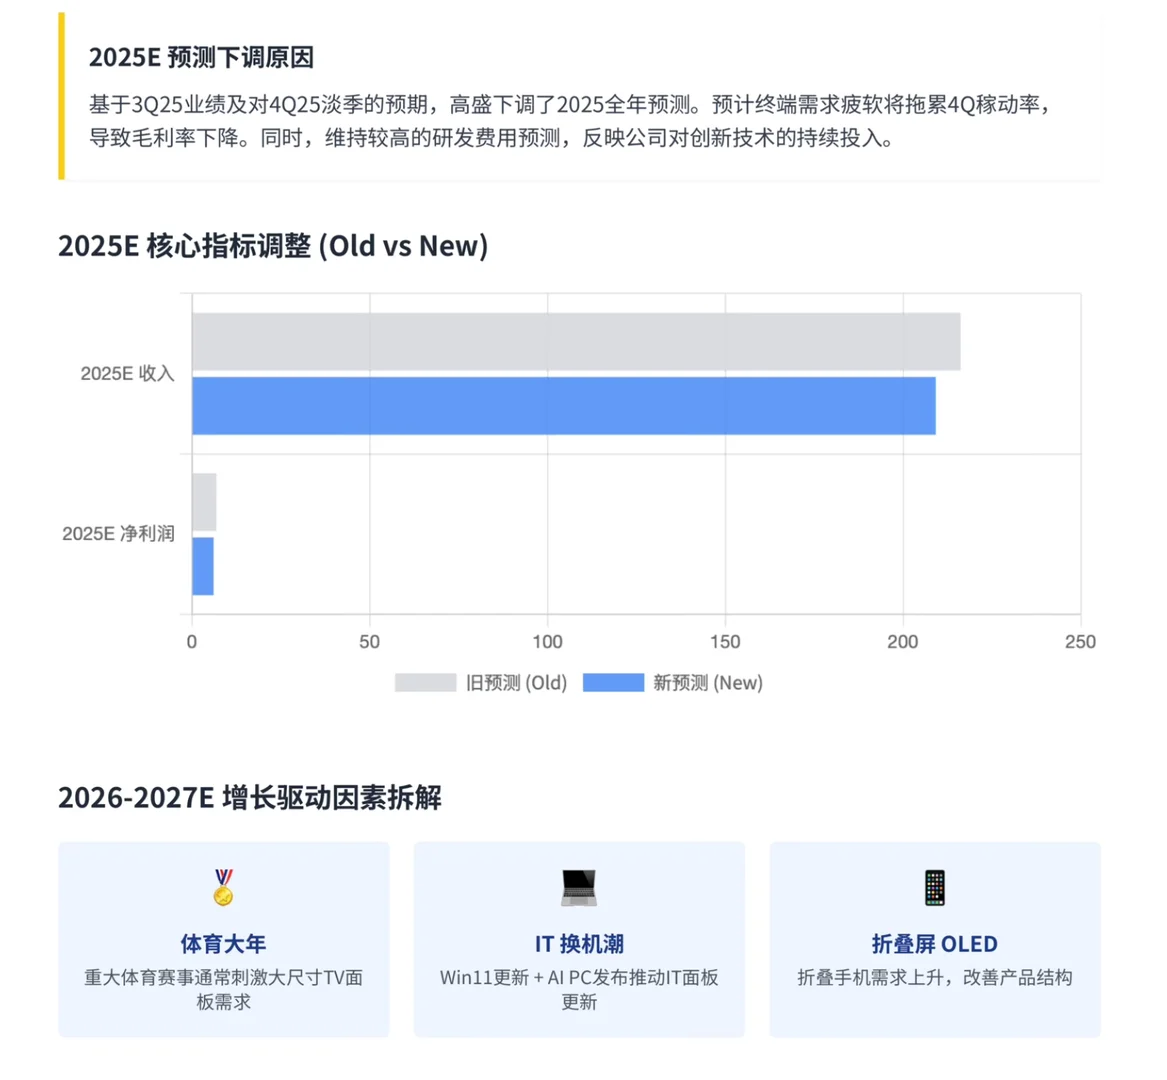This screenshot has height=1080, width=1167.
Task: Click the medal icon above 体育大年
Action: [223, 887]
